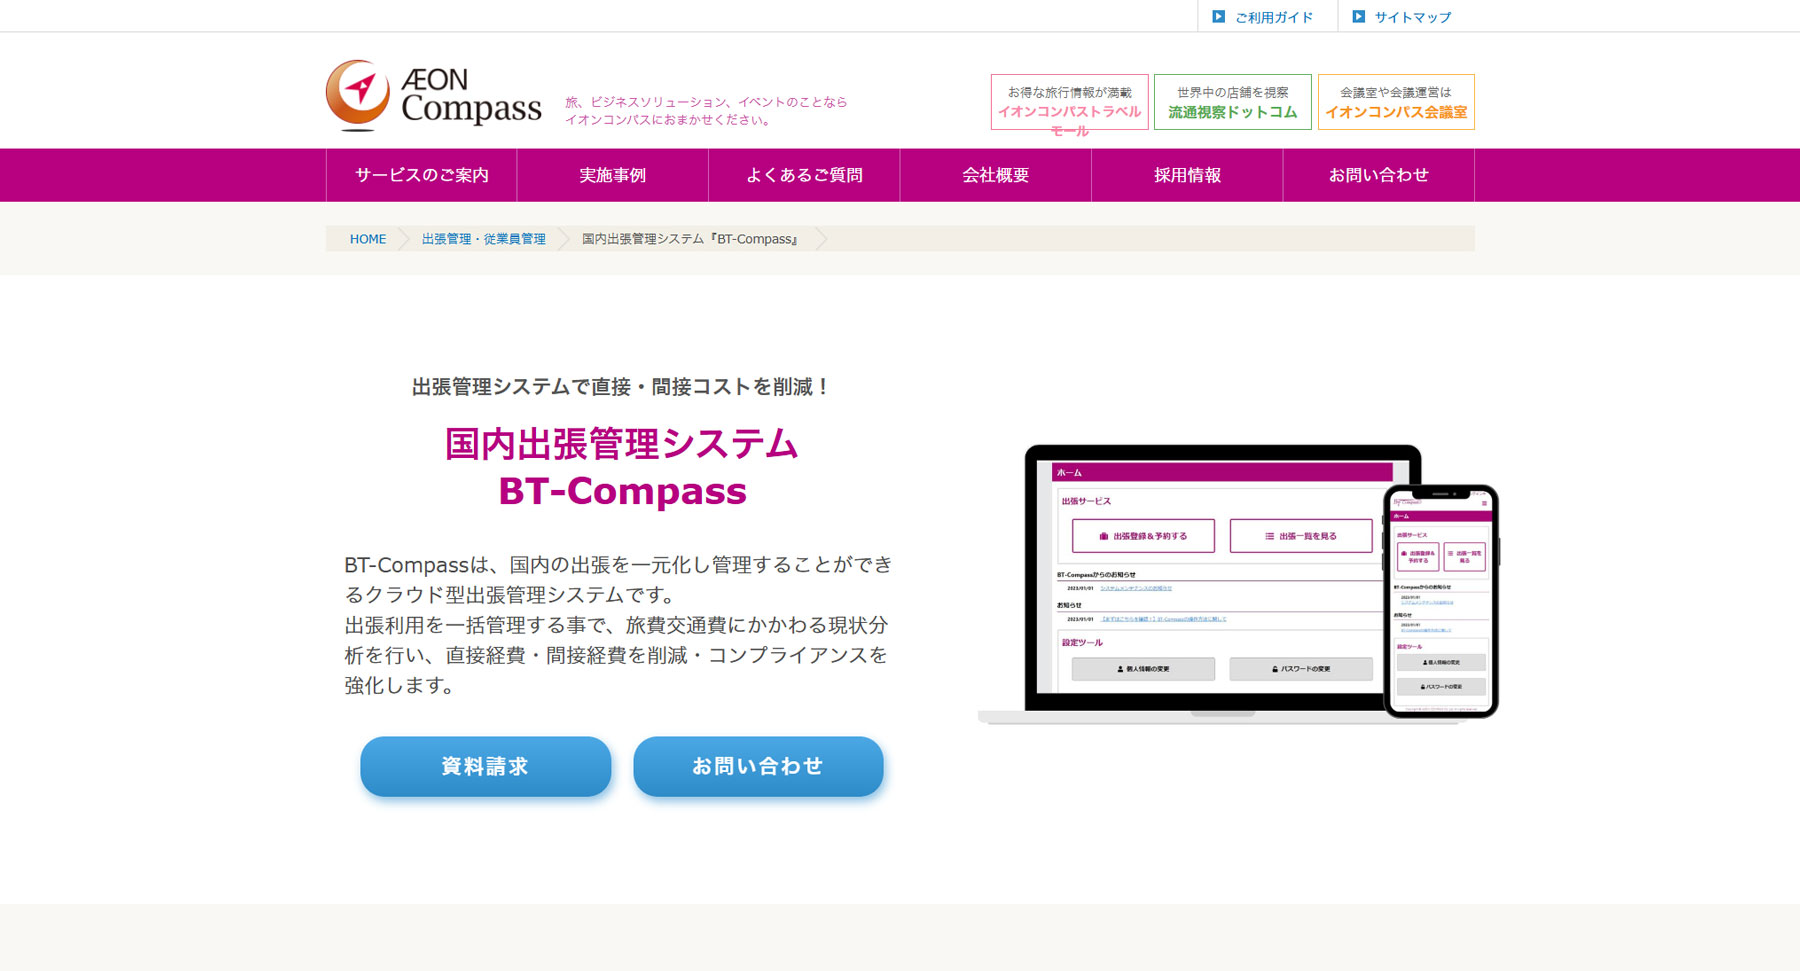Click お問い合わせ in the magenta navigation bar
The height and width of the screenshot is (971, 1800).
click(x=1378, y=175)
